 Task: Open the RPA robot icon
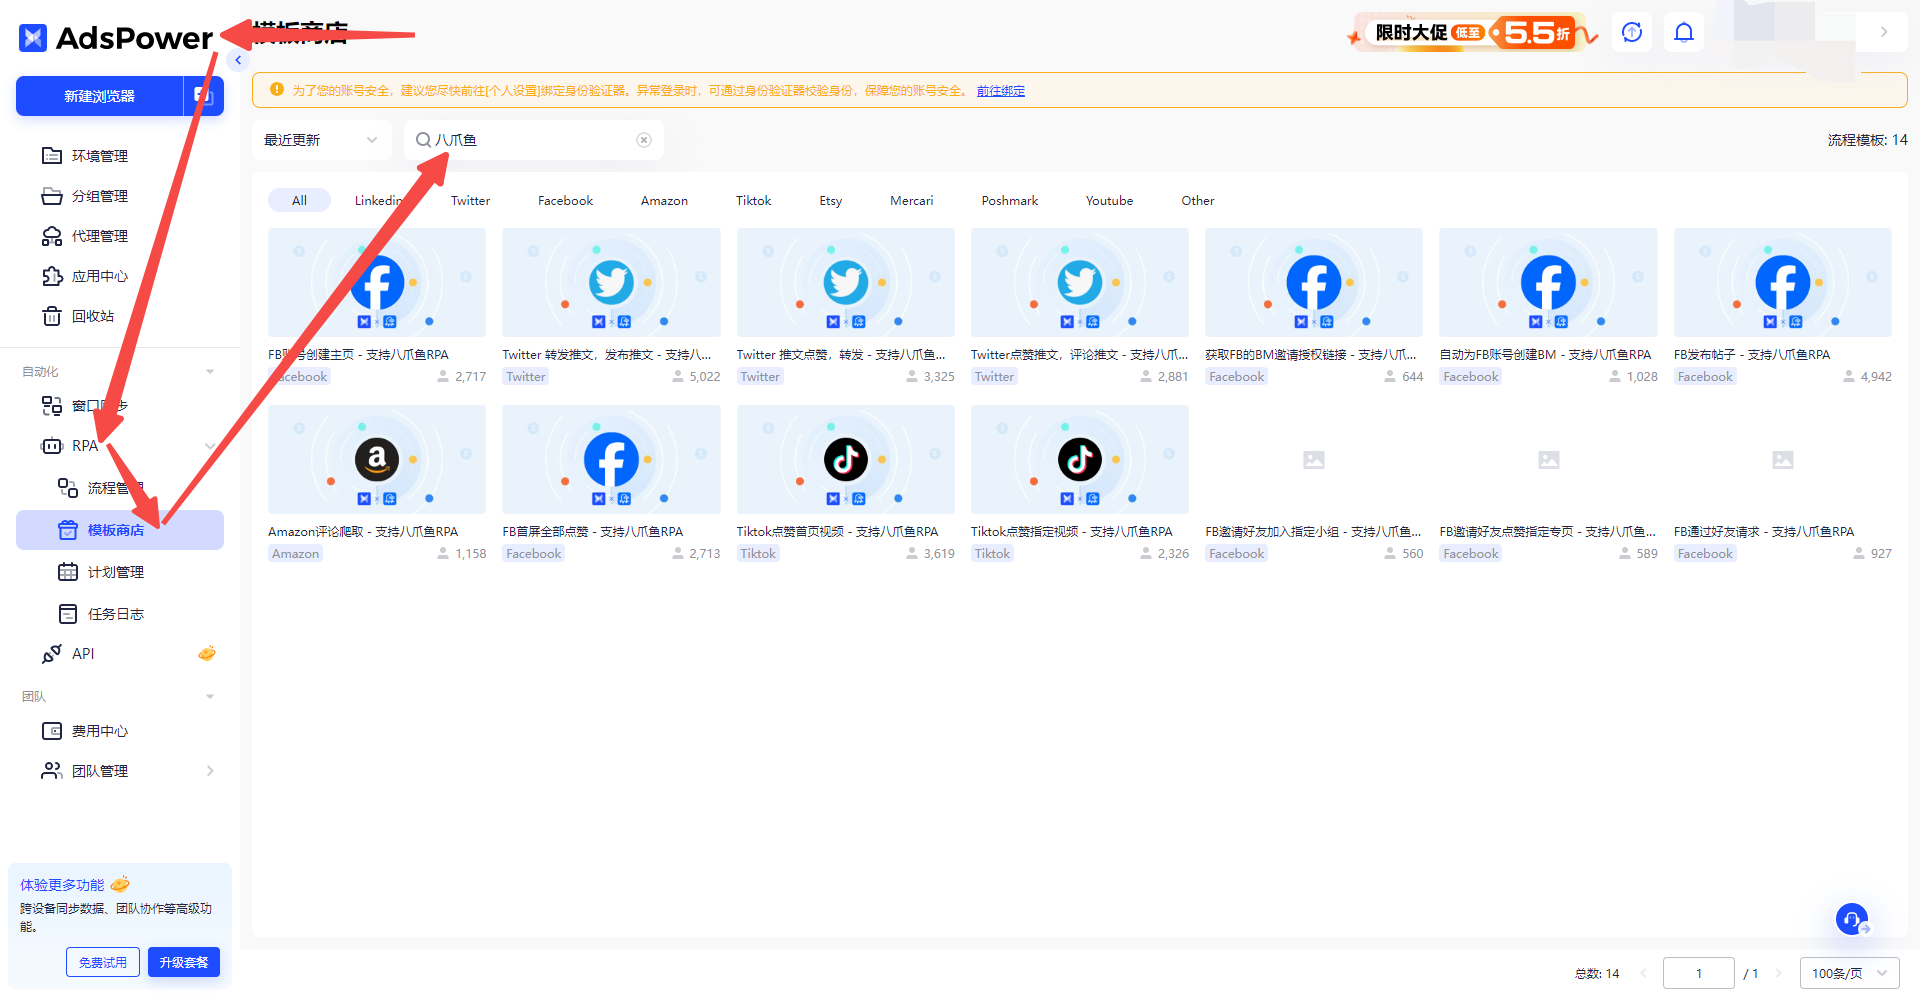[x=52, y=446]
